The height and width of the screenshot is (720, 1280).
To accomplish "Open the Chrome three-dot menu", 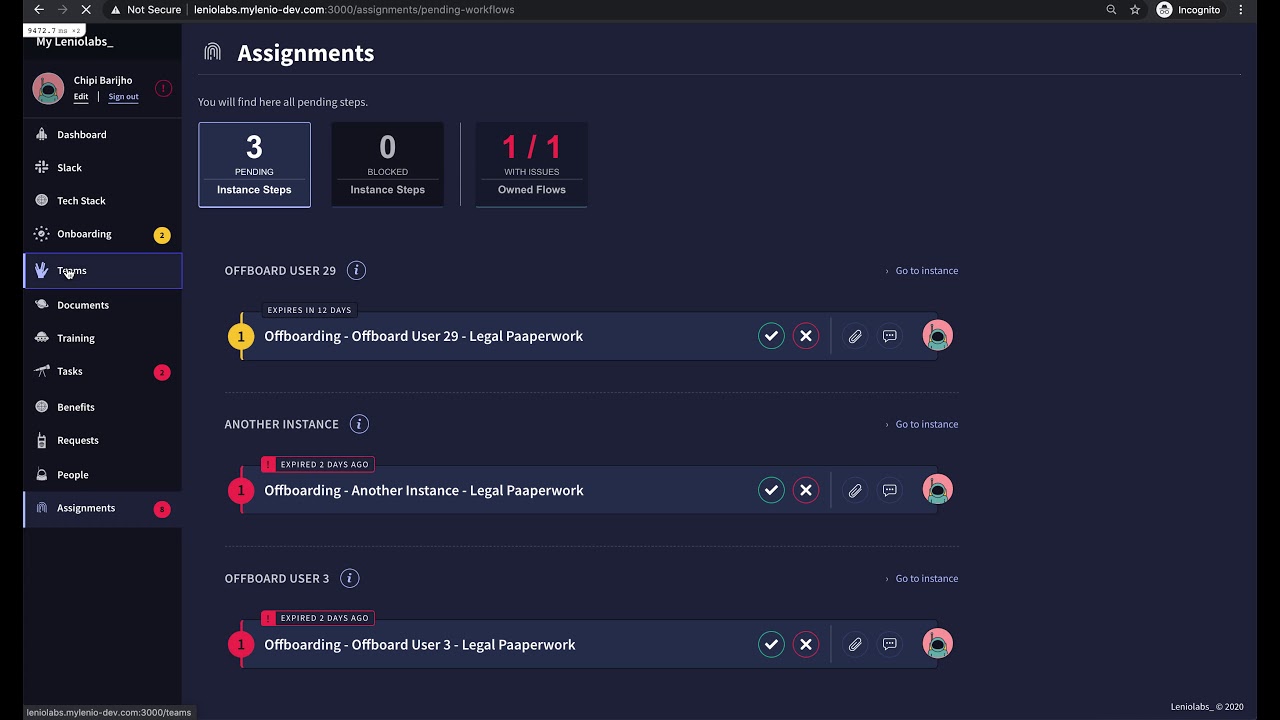I will [x=1242, y=10].
